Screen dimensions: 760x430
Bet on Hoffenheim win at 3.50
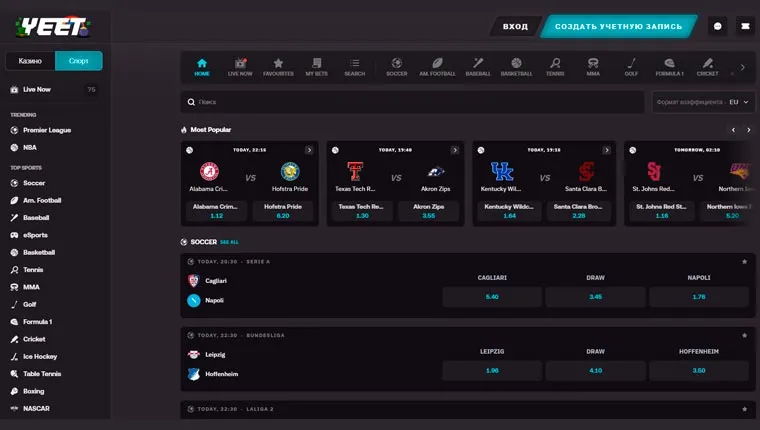[699, 370]
